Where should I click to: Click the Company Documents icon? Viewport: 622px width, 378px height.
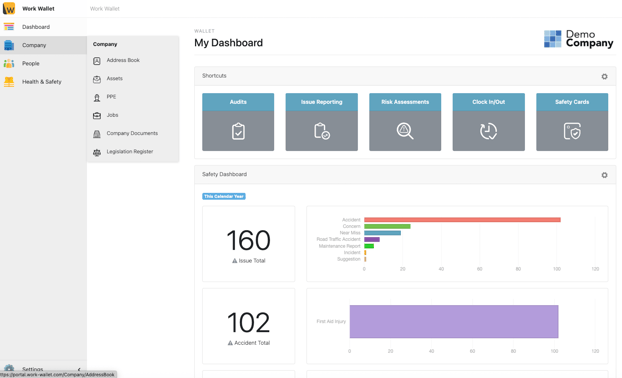tap(97, 134)
